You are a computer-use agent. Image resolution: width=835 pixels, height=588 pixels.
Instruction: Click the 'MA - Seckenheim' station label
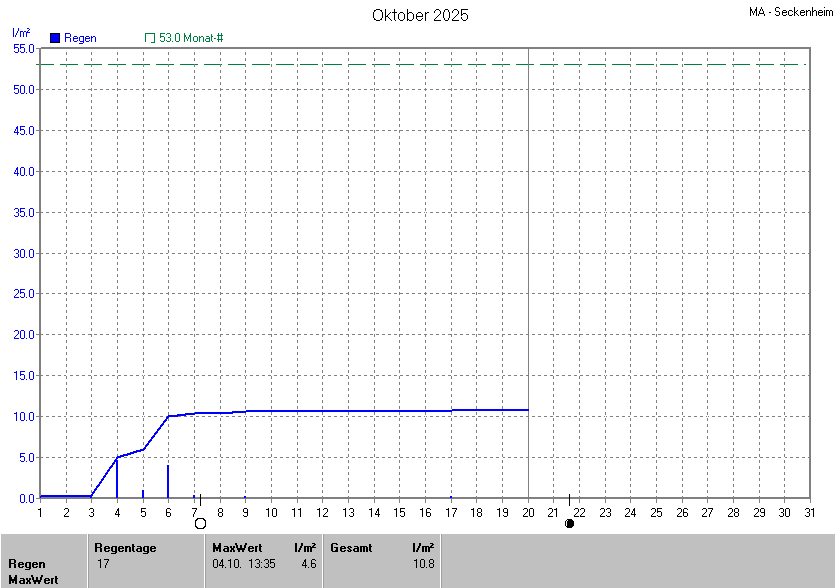click(788, 13)
